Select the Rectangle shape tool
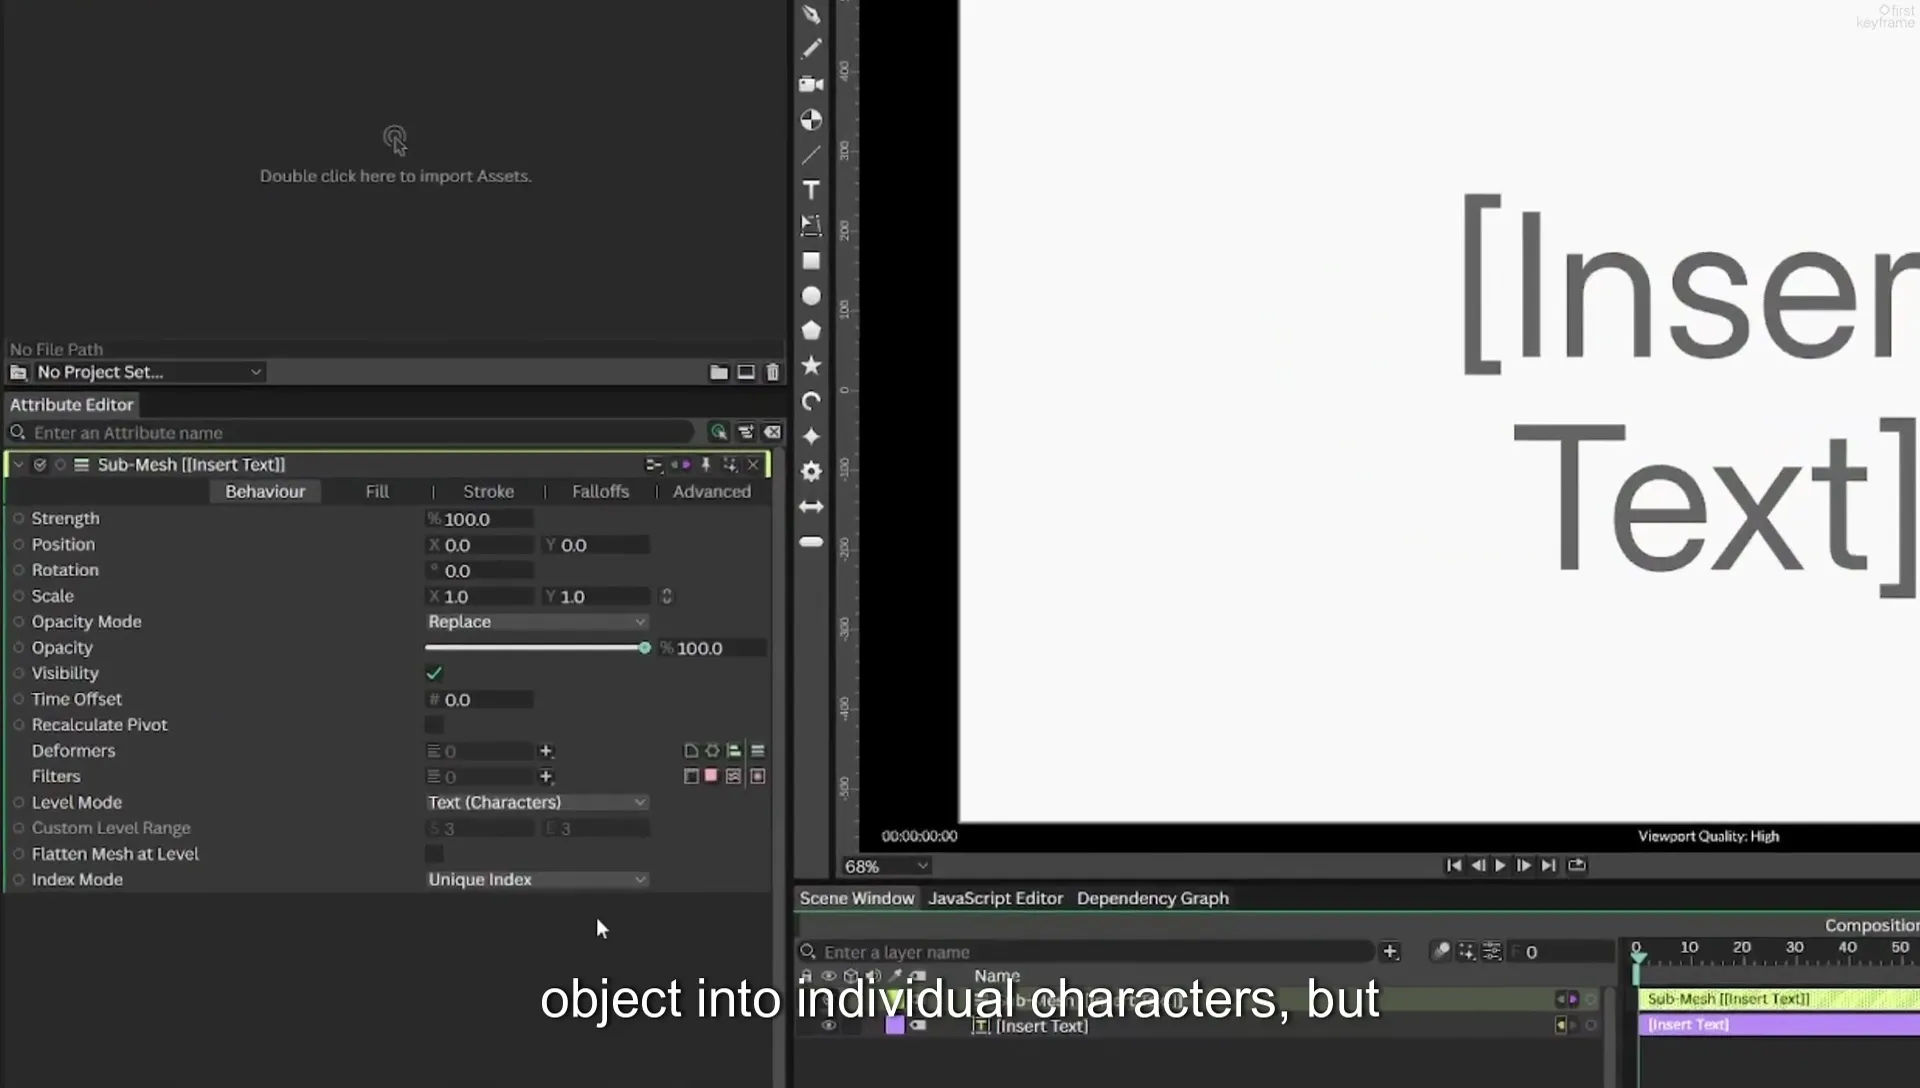 coord(811,261)
